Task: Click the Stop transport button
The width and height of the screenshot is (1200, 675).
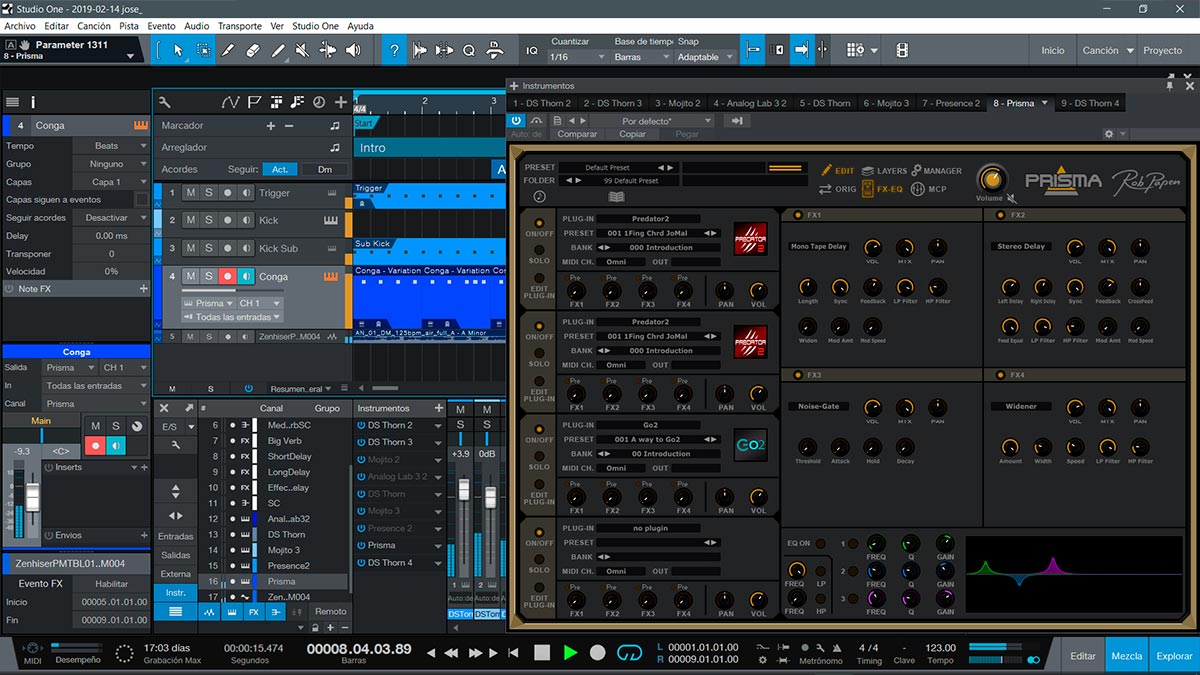Action: point(542,652)
